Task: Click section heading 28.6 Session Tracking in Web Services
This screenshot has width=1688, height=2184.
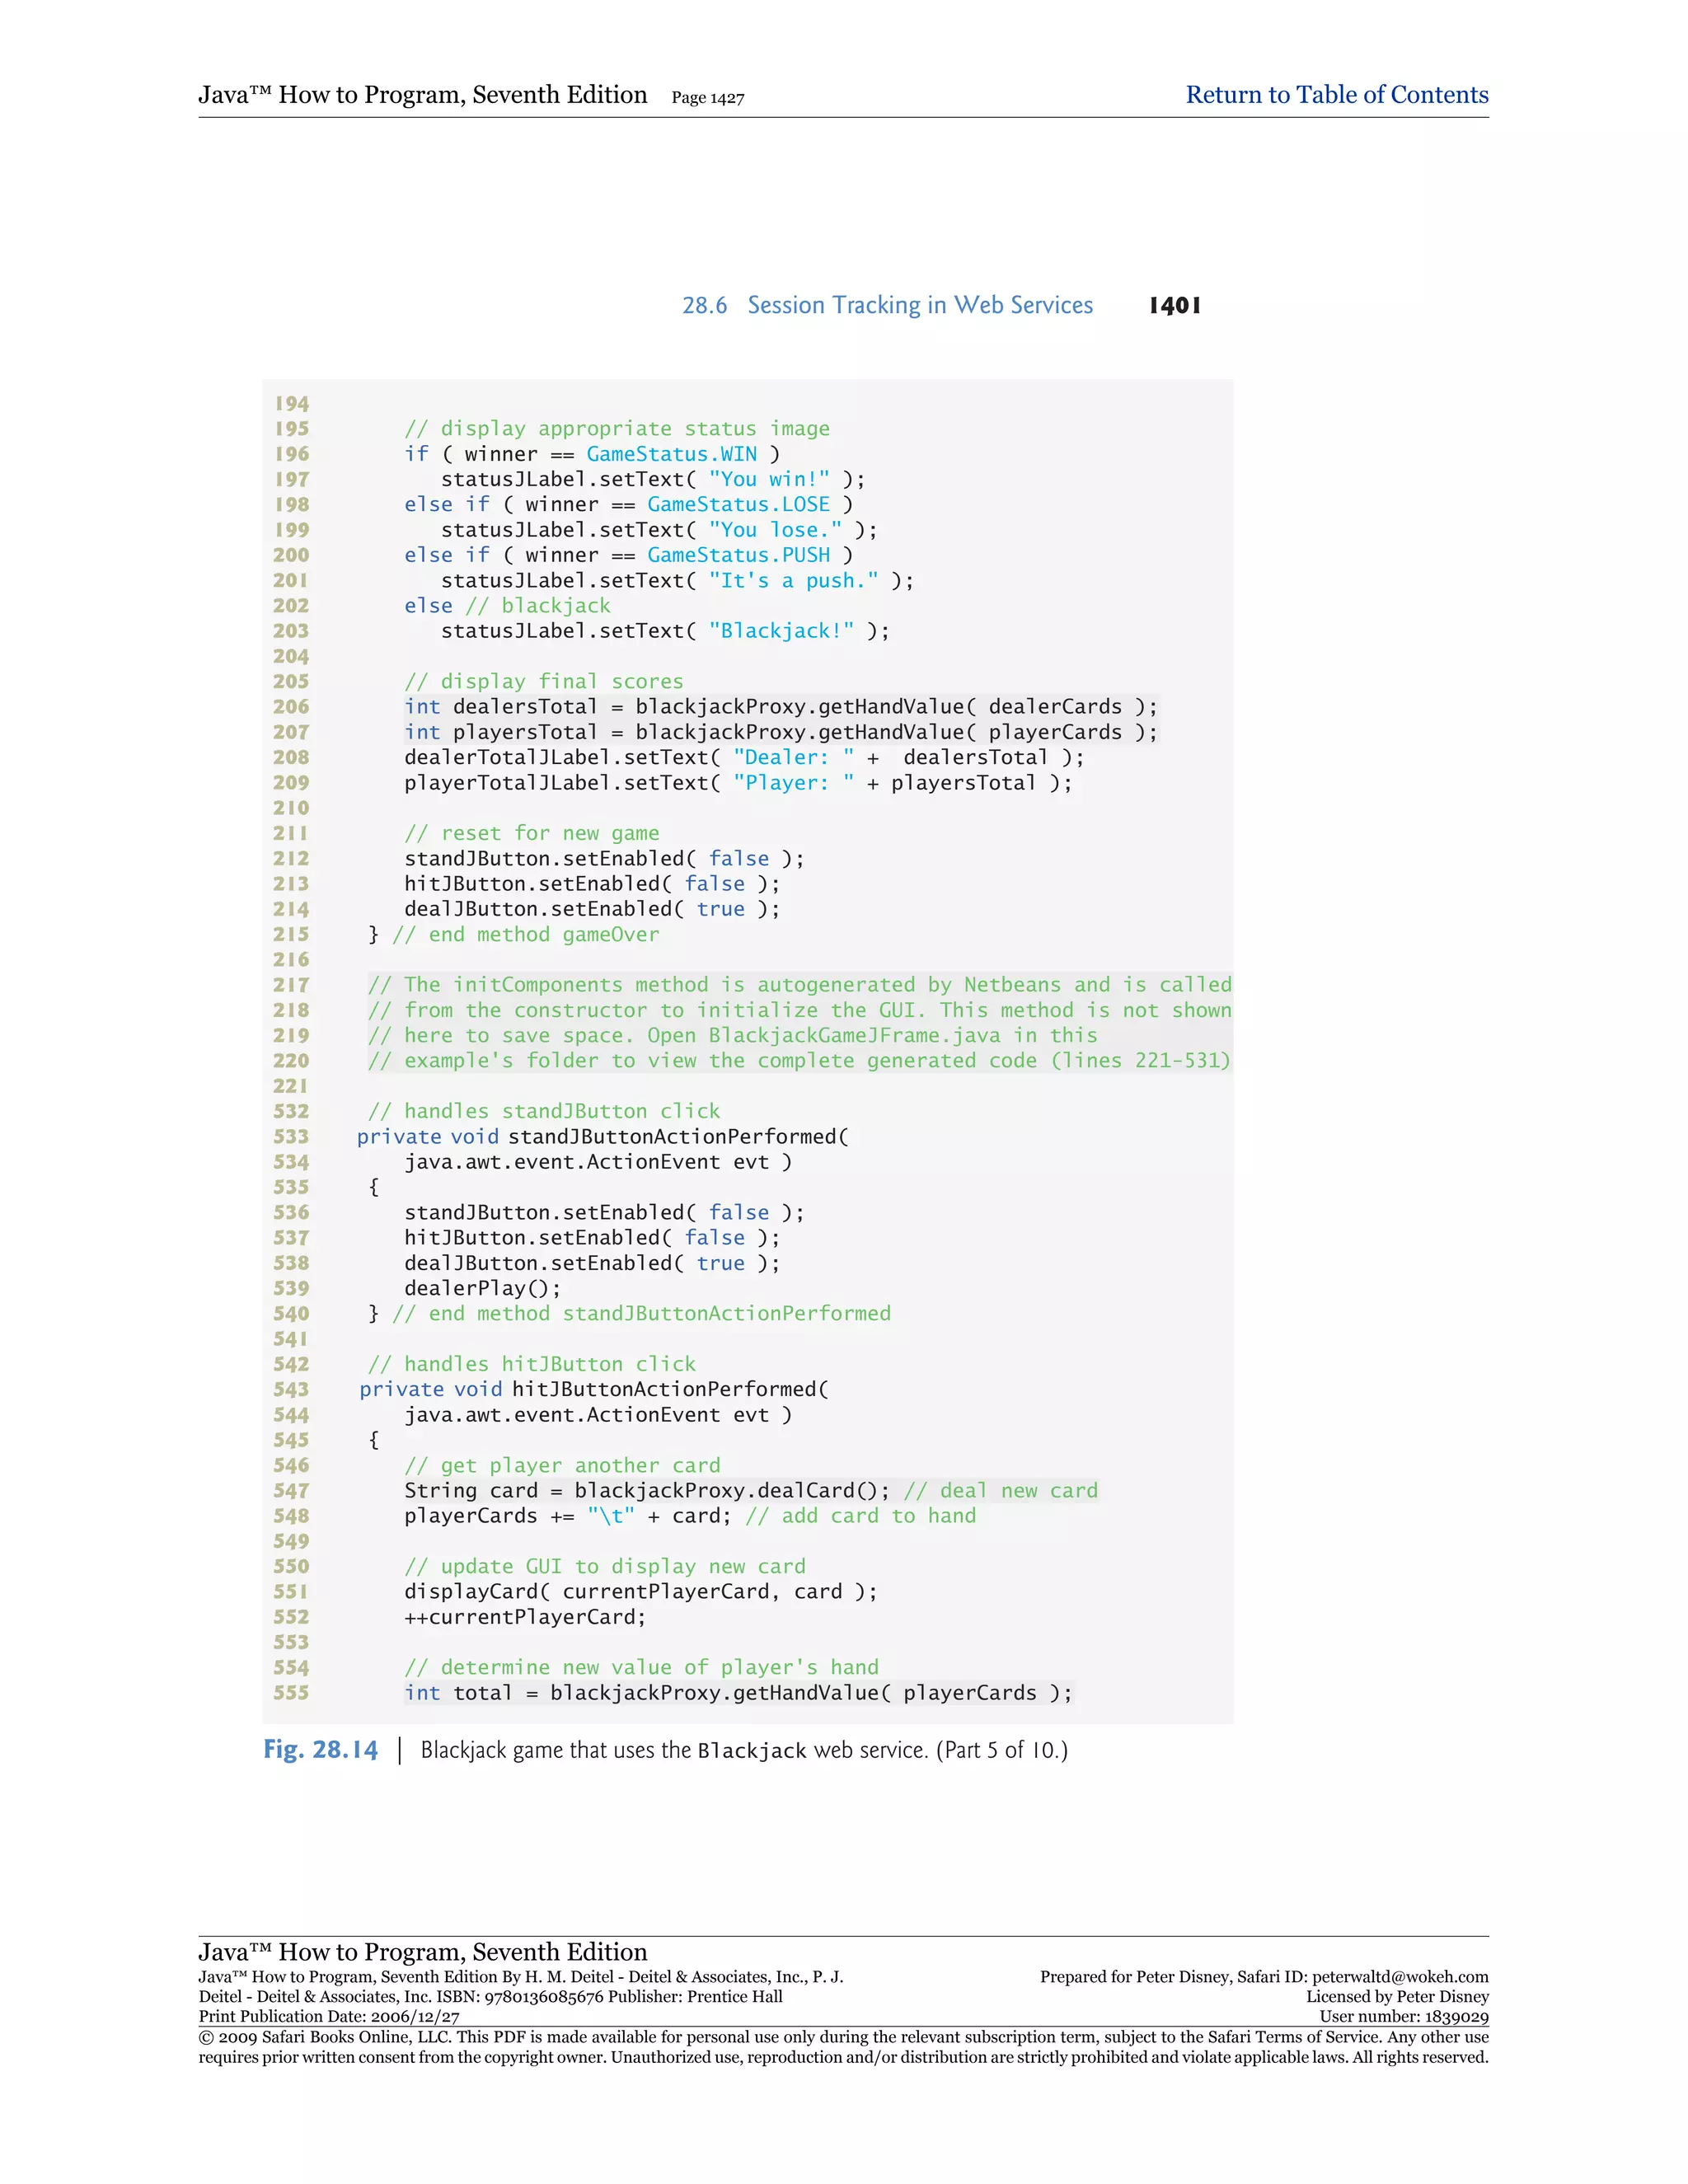Action: [887, 305]
